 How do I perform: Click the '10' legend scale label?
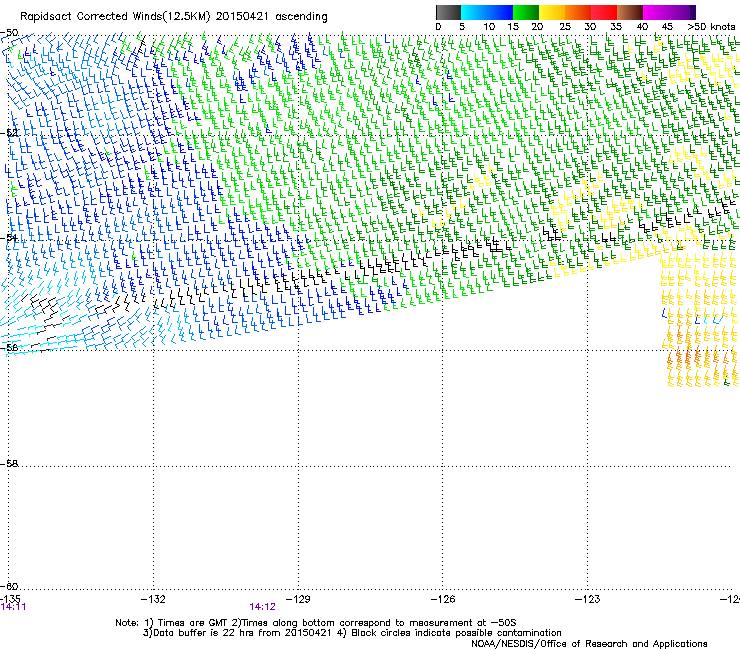[489, 27]
